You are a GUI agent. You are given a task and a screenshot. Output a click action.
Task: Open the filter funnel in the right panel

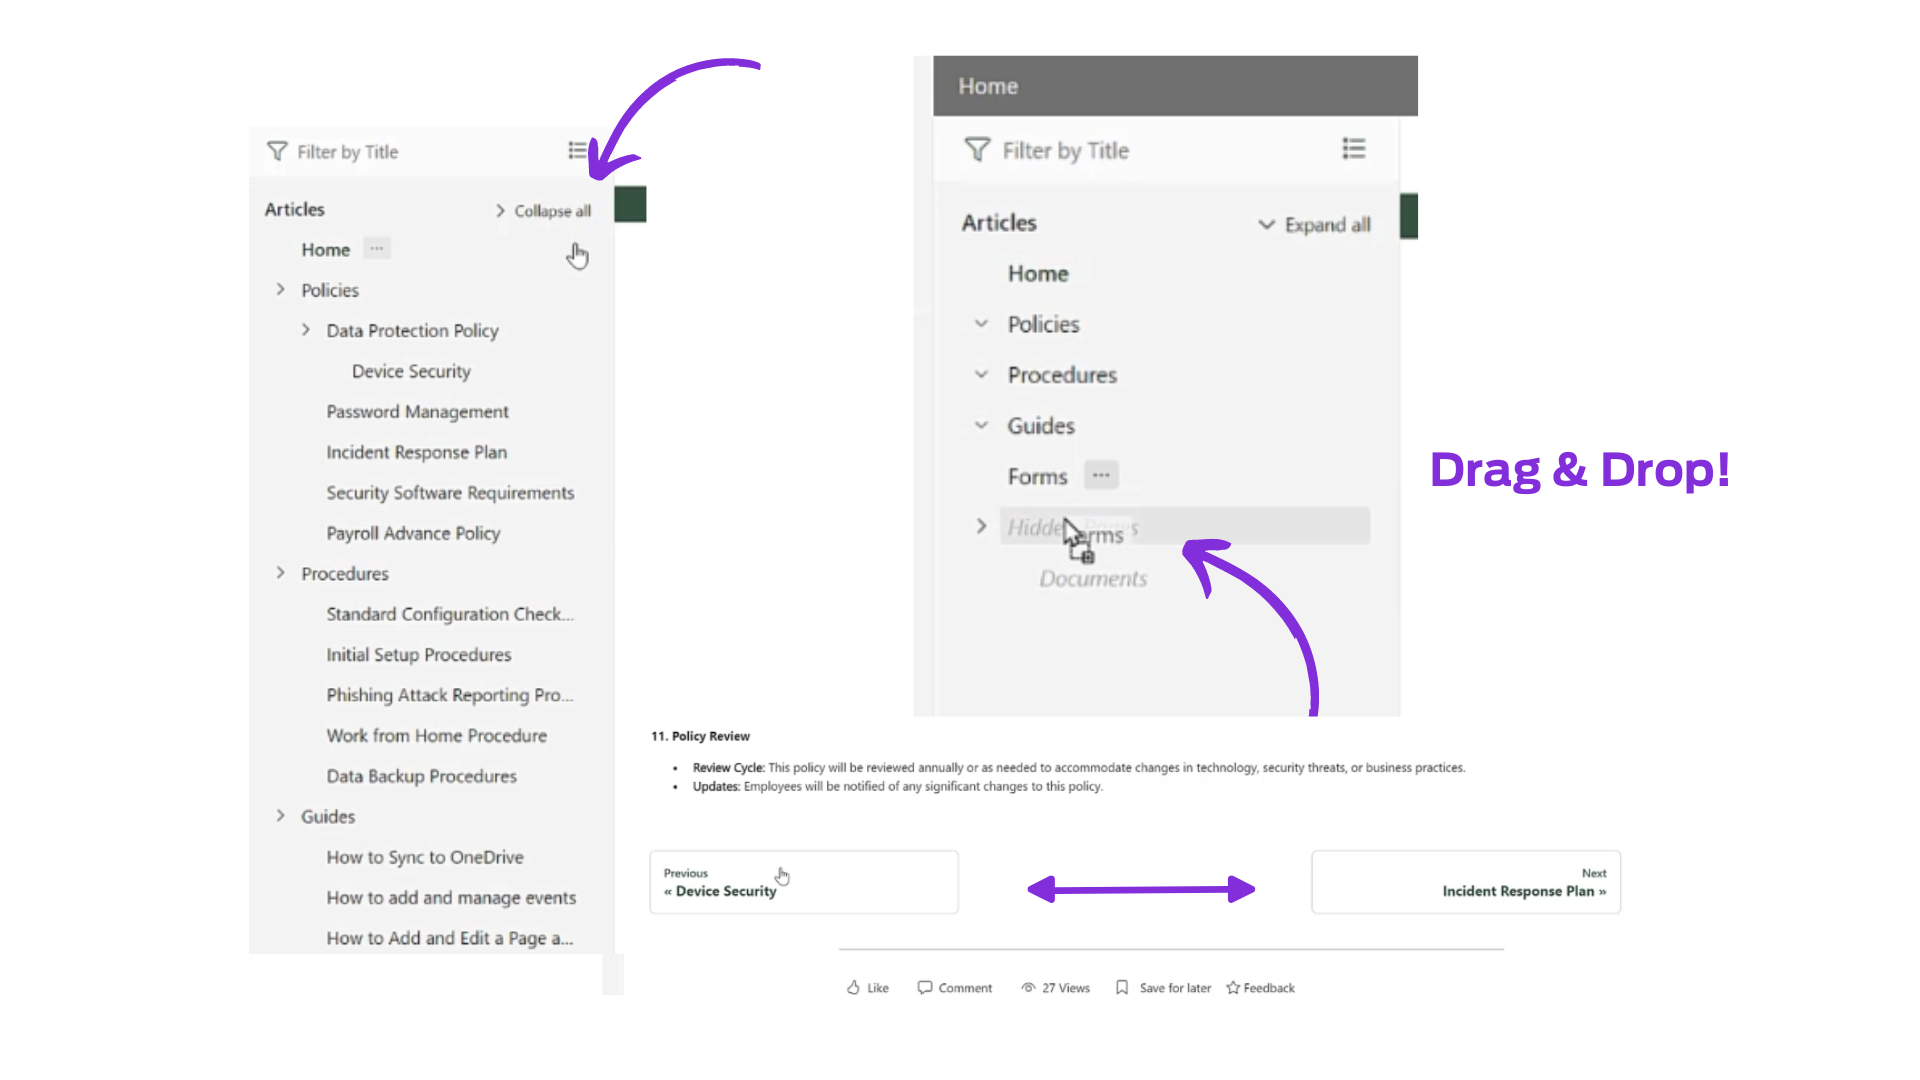(977, 149)
